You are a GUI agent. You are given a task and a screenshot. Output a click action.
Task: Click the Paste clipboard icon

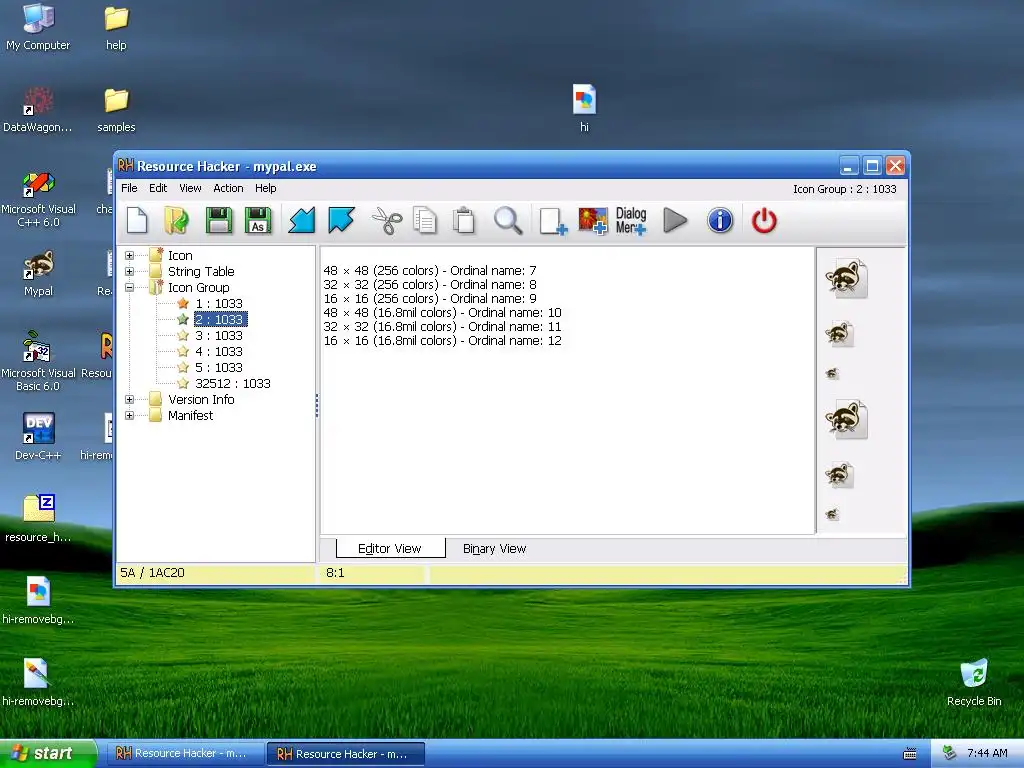[x=464, y=220]
